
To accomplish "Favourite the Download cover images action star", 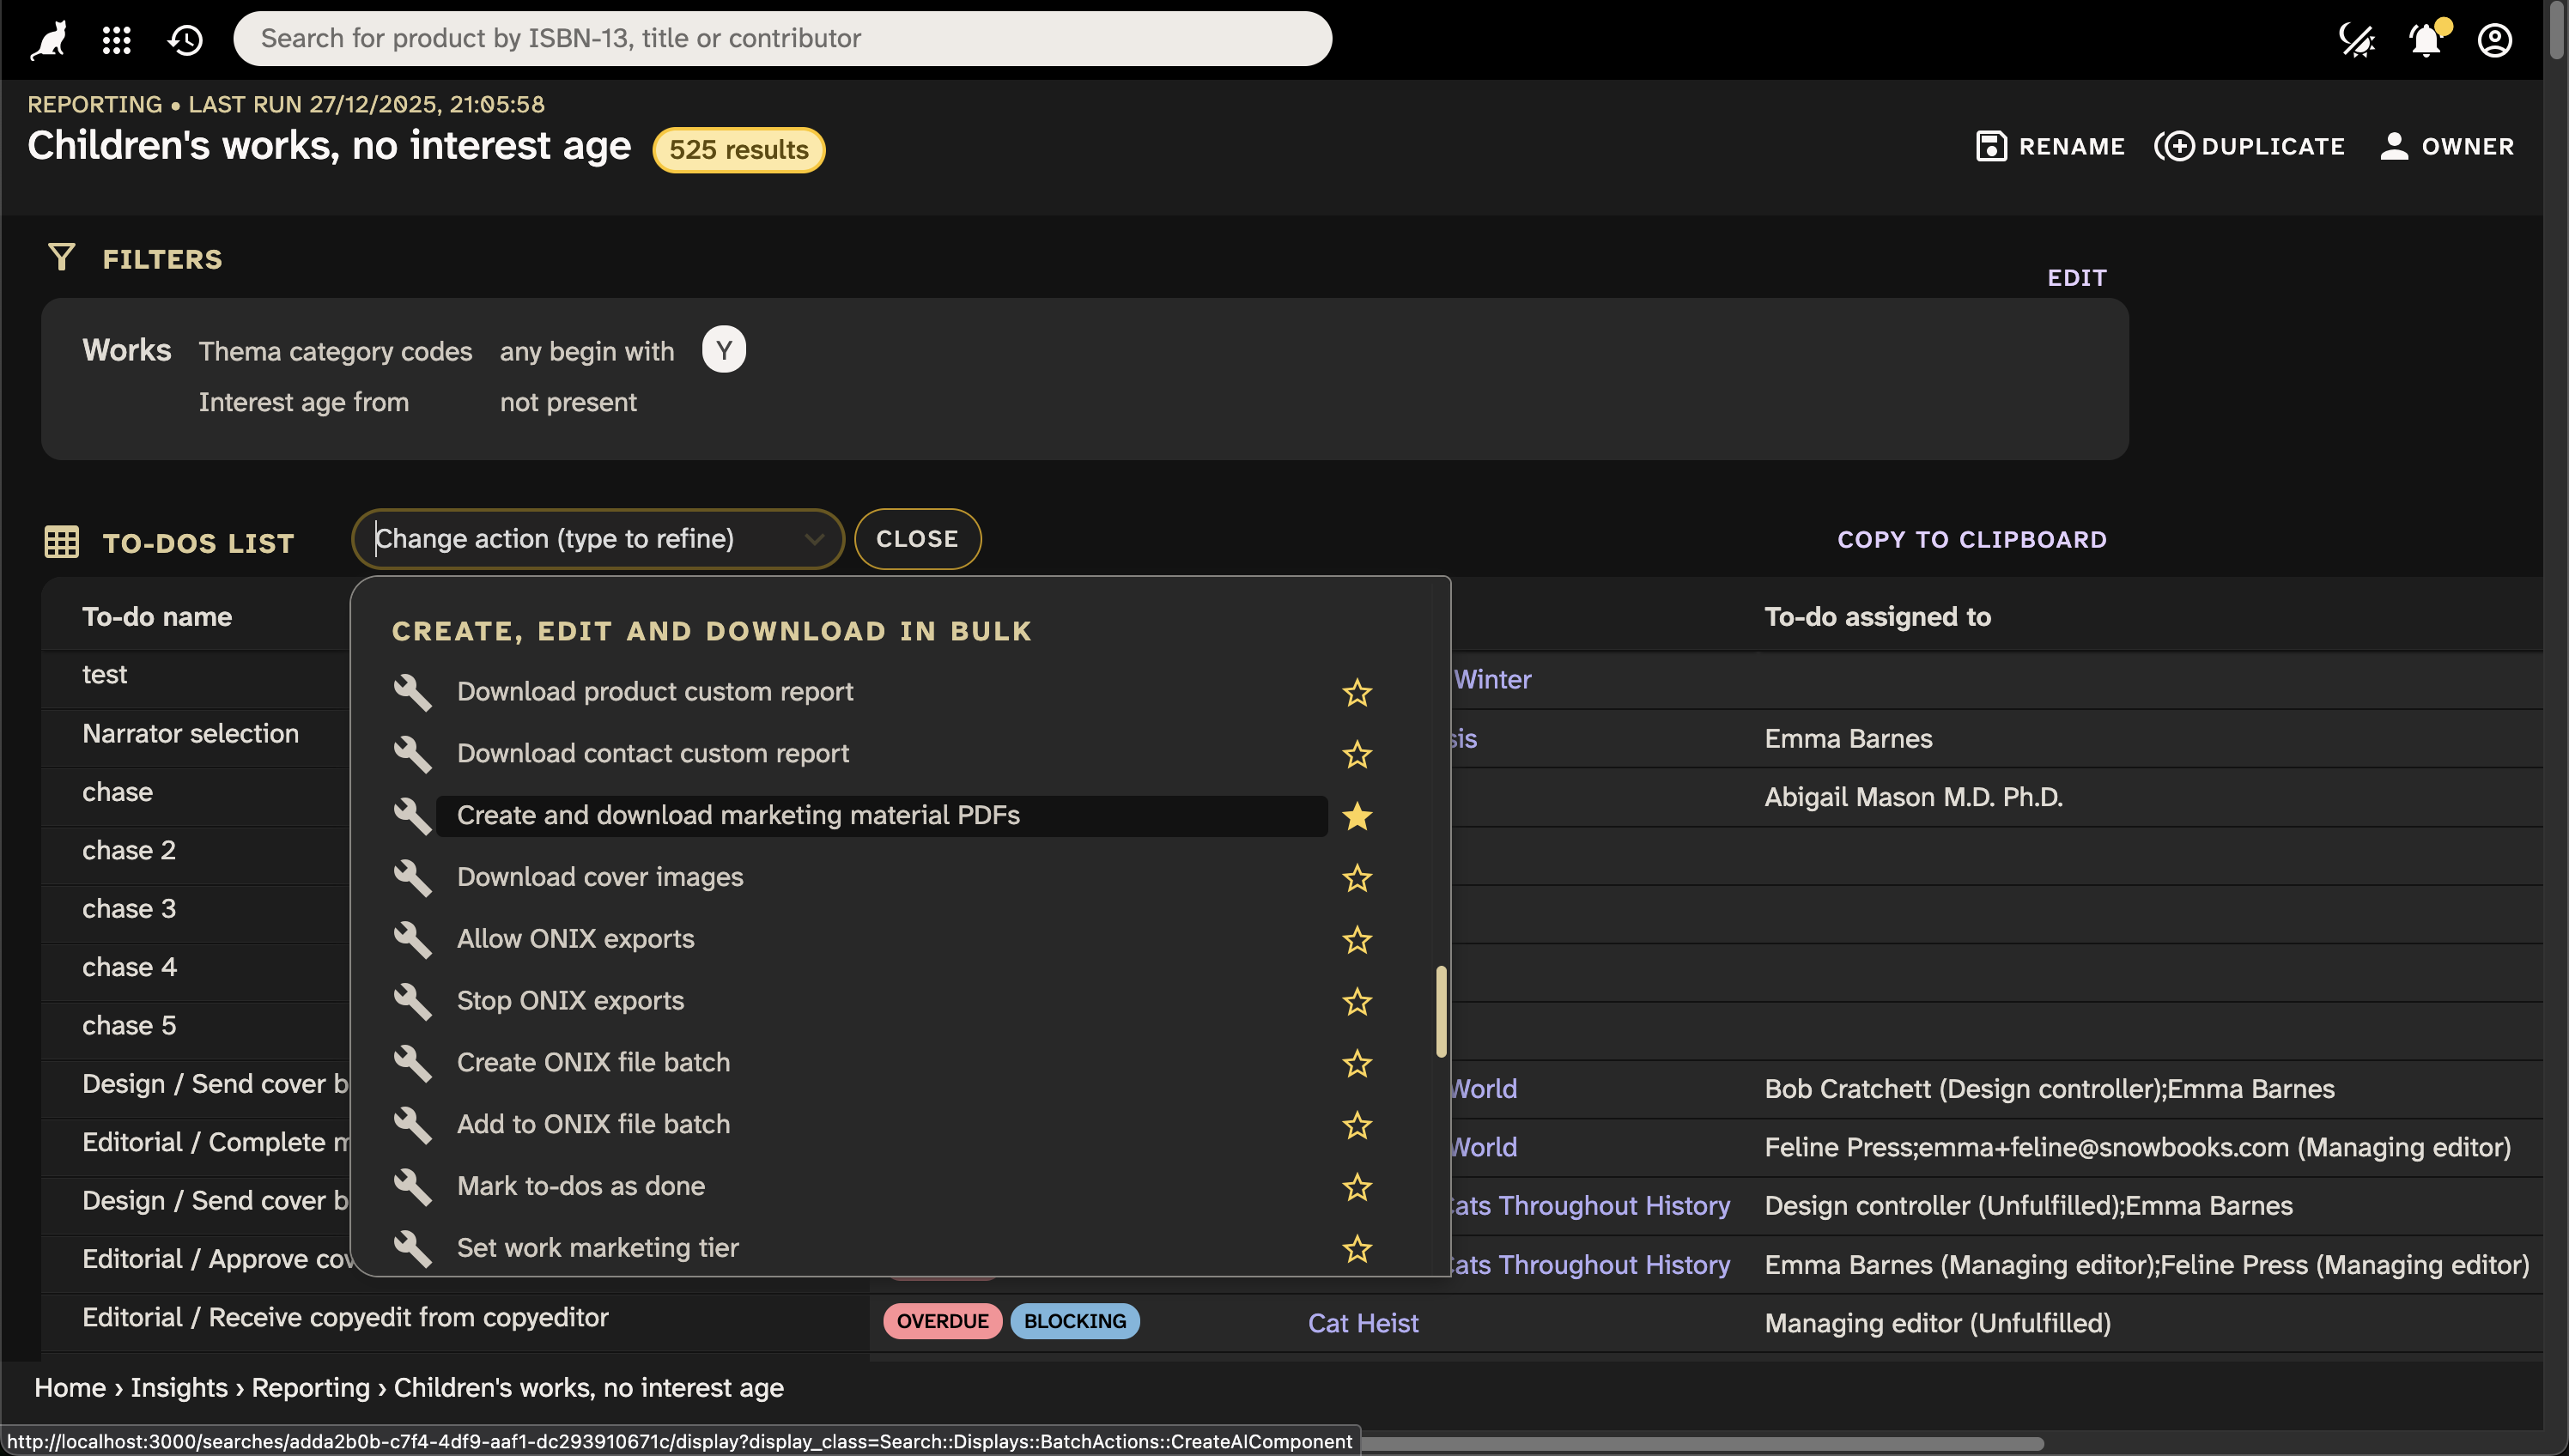I will (x=1356, y=878).
